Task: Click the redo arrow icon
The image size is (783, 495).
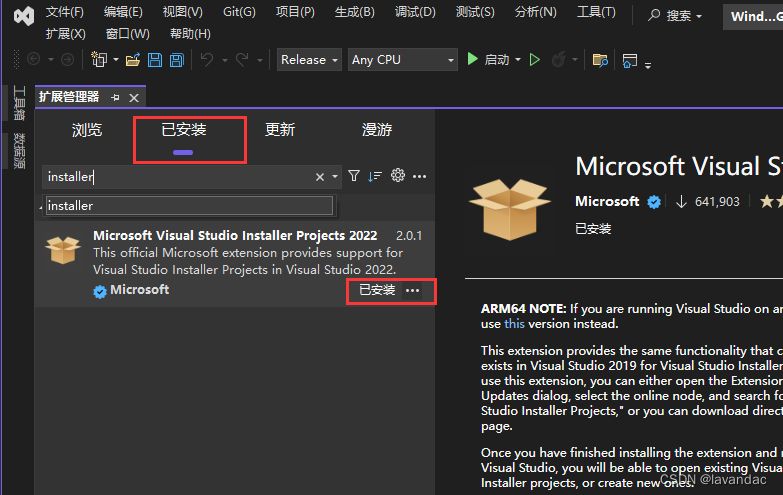Action: tap(242, 60)
